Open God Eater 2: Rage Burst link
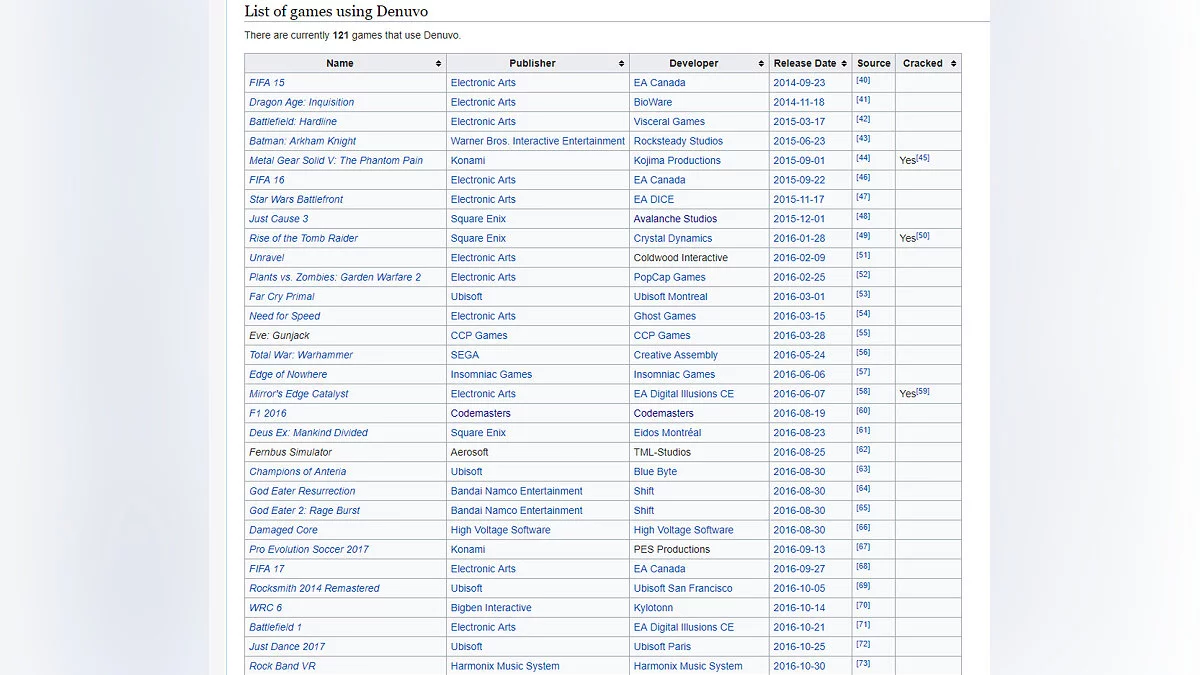 (304, 511)
